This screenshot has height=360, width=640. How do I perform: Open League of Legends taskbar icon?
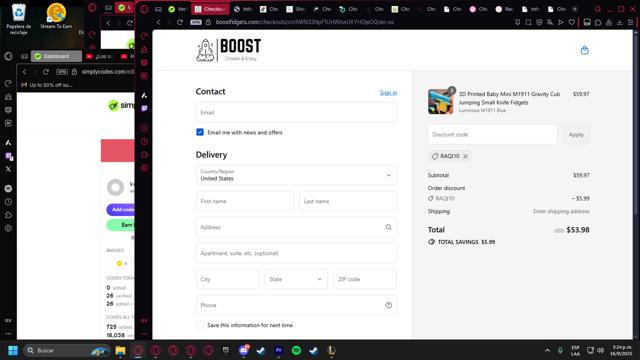(x=331, y=350)
